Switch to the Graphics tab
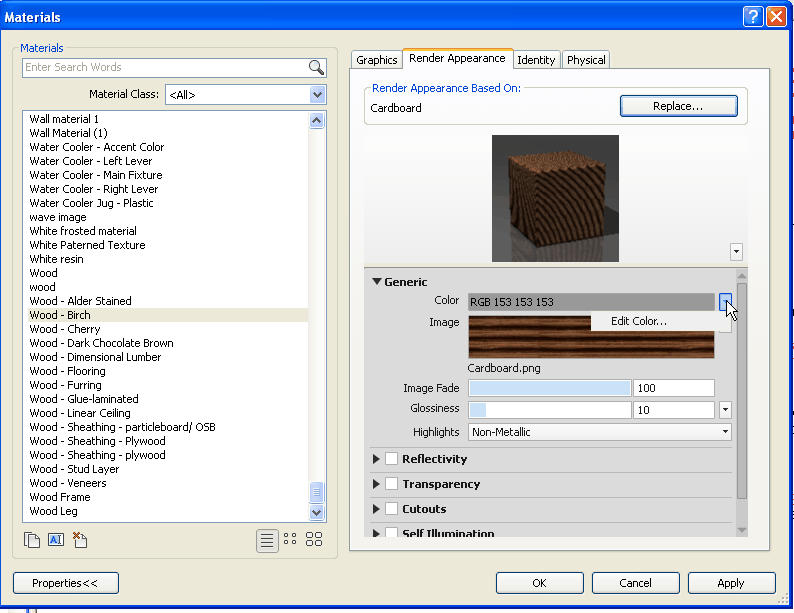794x613 pixels. pyautogui.click(x=377, y=60)
